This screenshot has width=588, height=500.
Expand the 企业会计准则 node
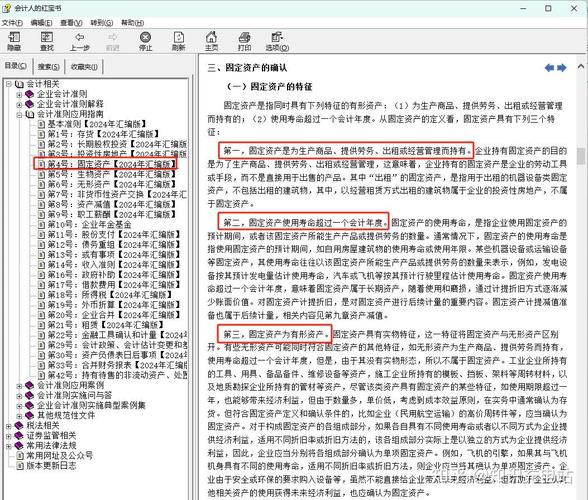pos(19,94)
